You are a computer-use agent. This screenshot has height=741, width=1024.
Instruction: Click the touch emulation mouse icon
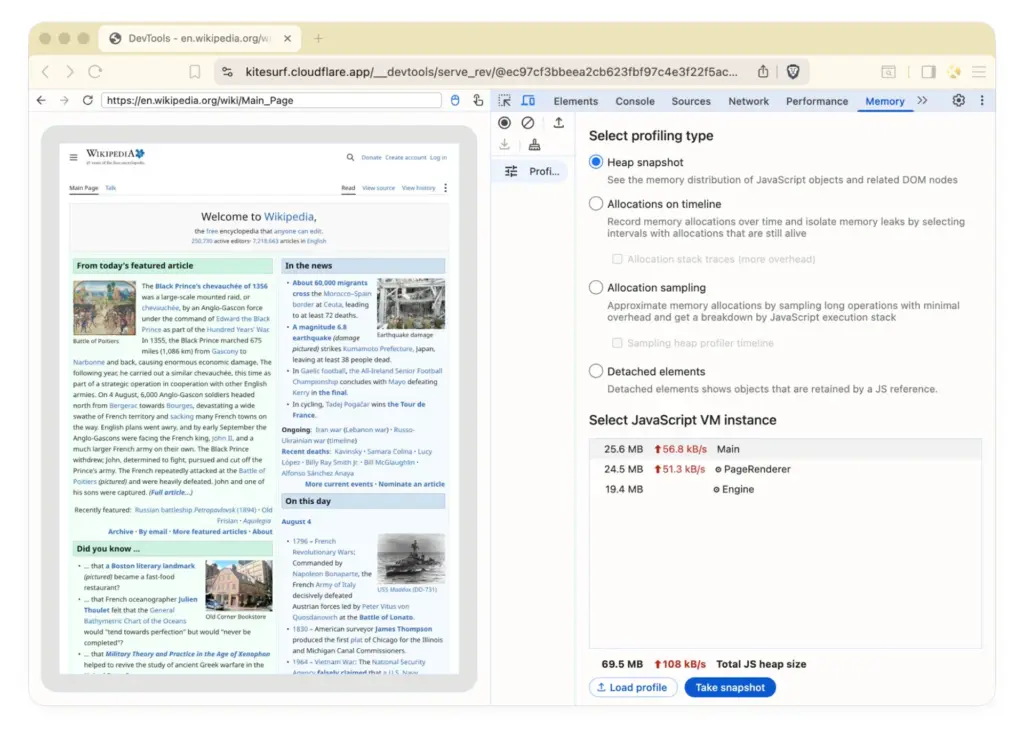point(455,100)
